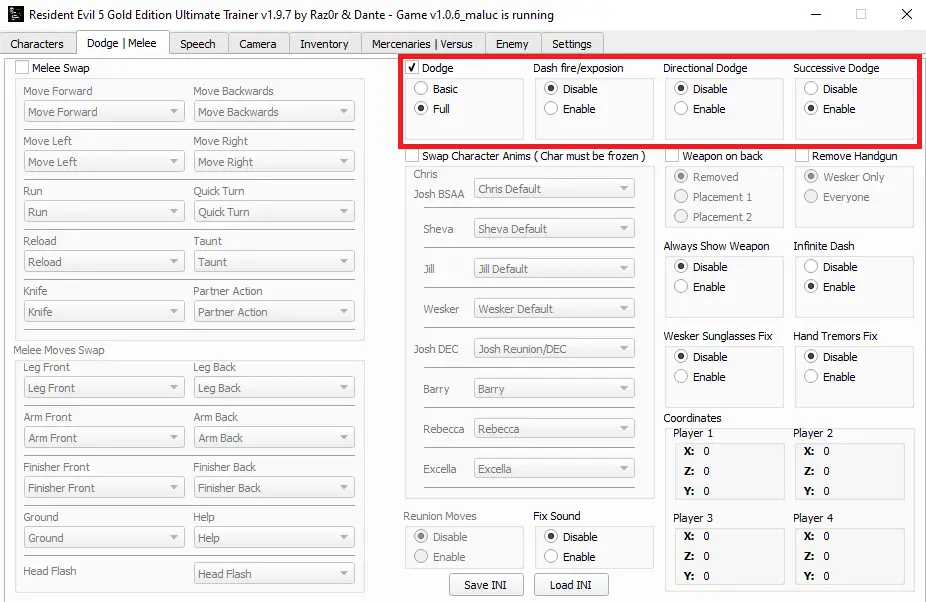Viewport: 926px width, 602px height.
Task: Enable Directional Dodge radio button
Action: click(681, 109)
